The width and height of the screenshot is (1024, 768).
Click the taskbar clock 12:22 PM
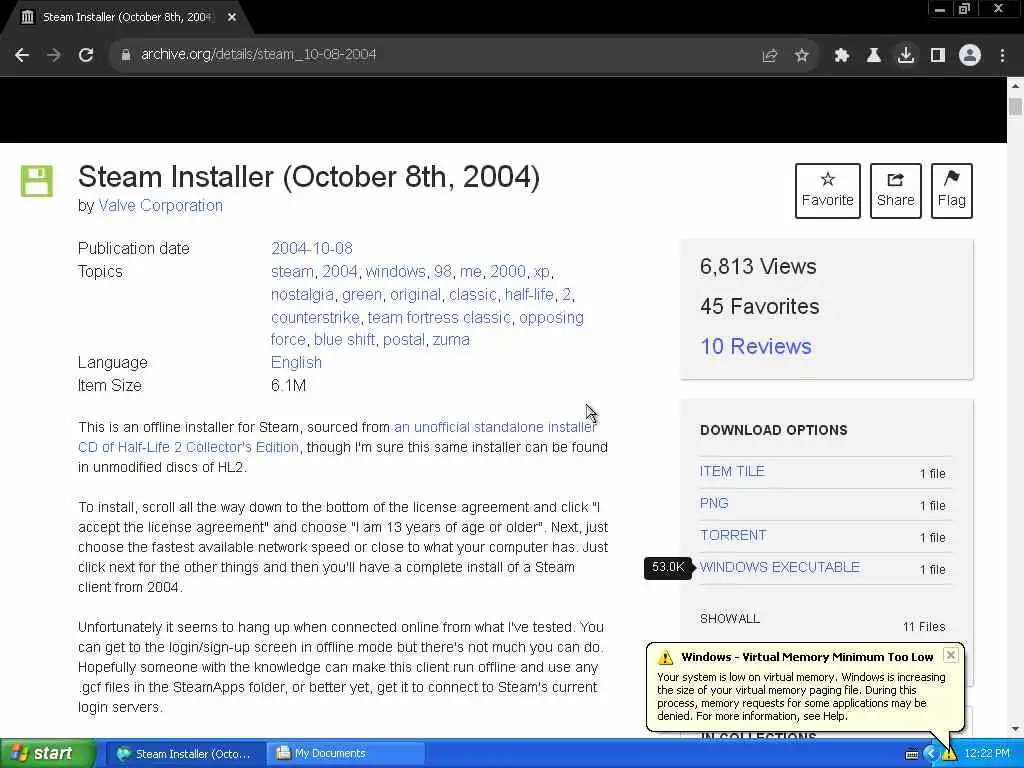(987, 754)
